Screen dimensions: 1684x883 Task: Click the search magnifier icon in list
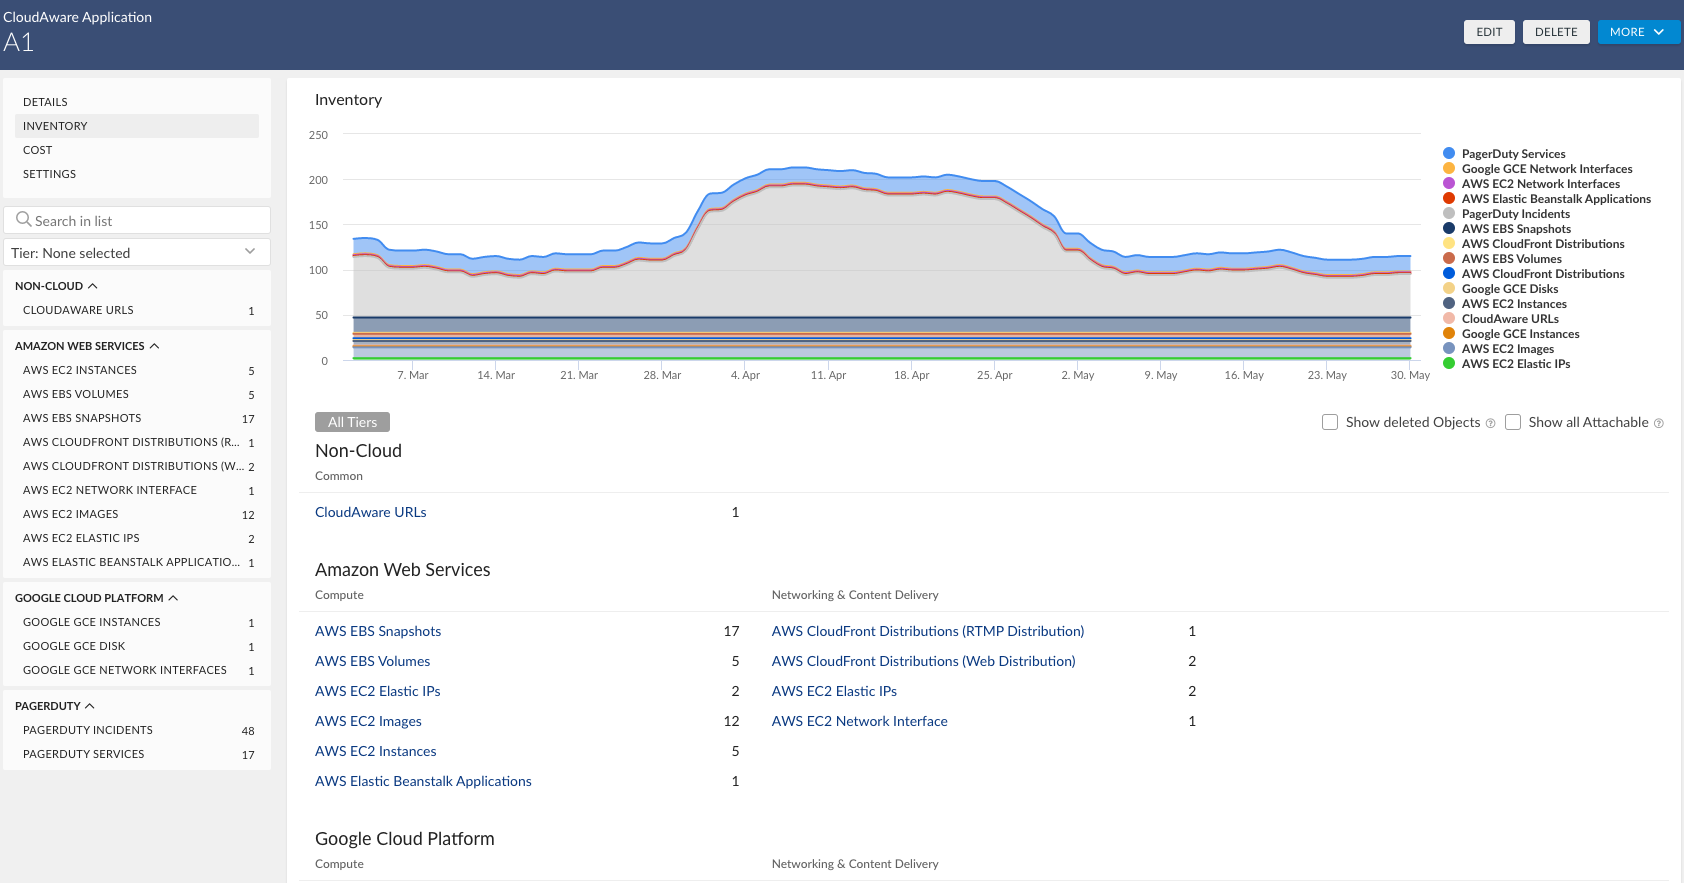[x=23, y=220]
